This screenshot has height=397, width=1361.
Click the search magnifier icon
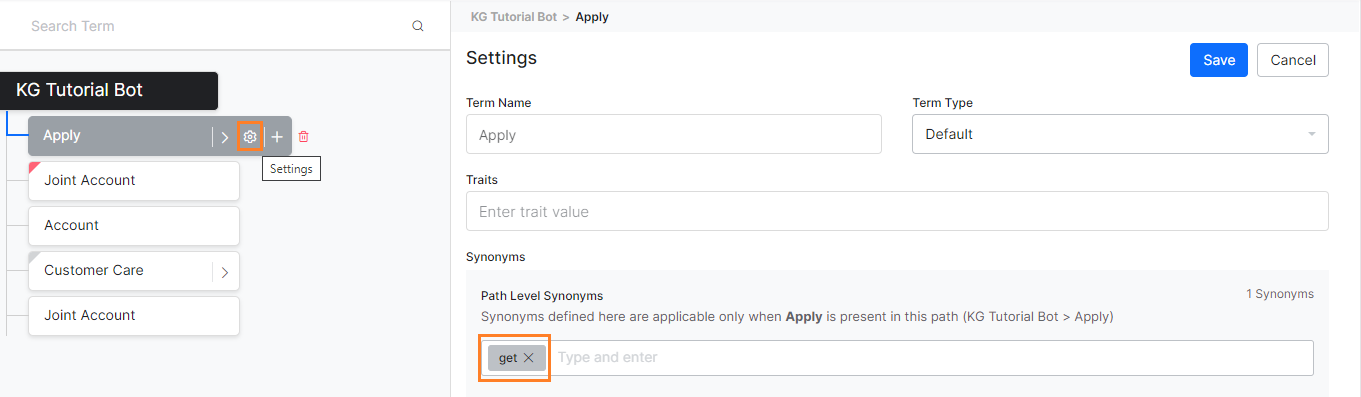click(418, 26)
